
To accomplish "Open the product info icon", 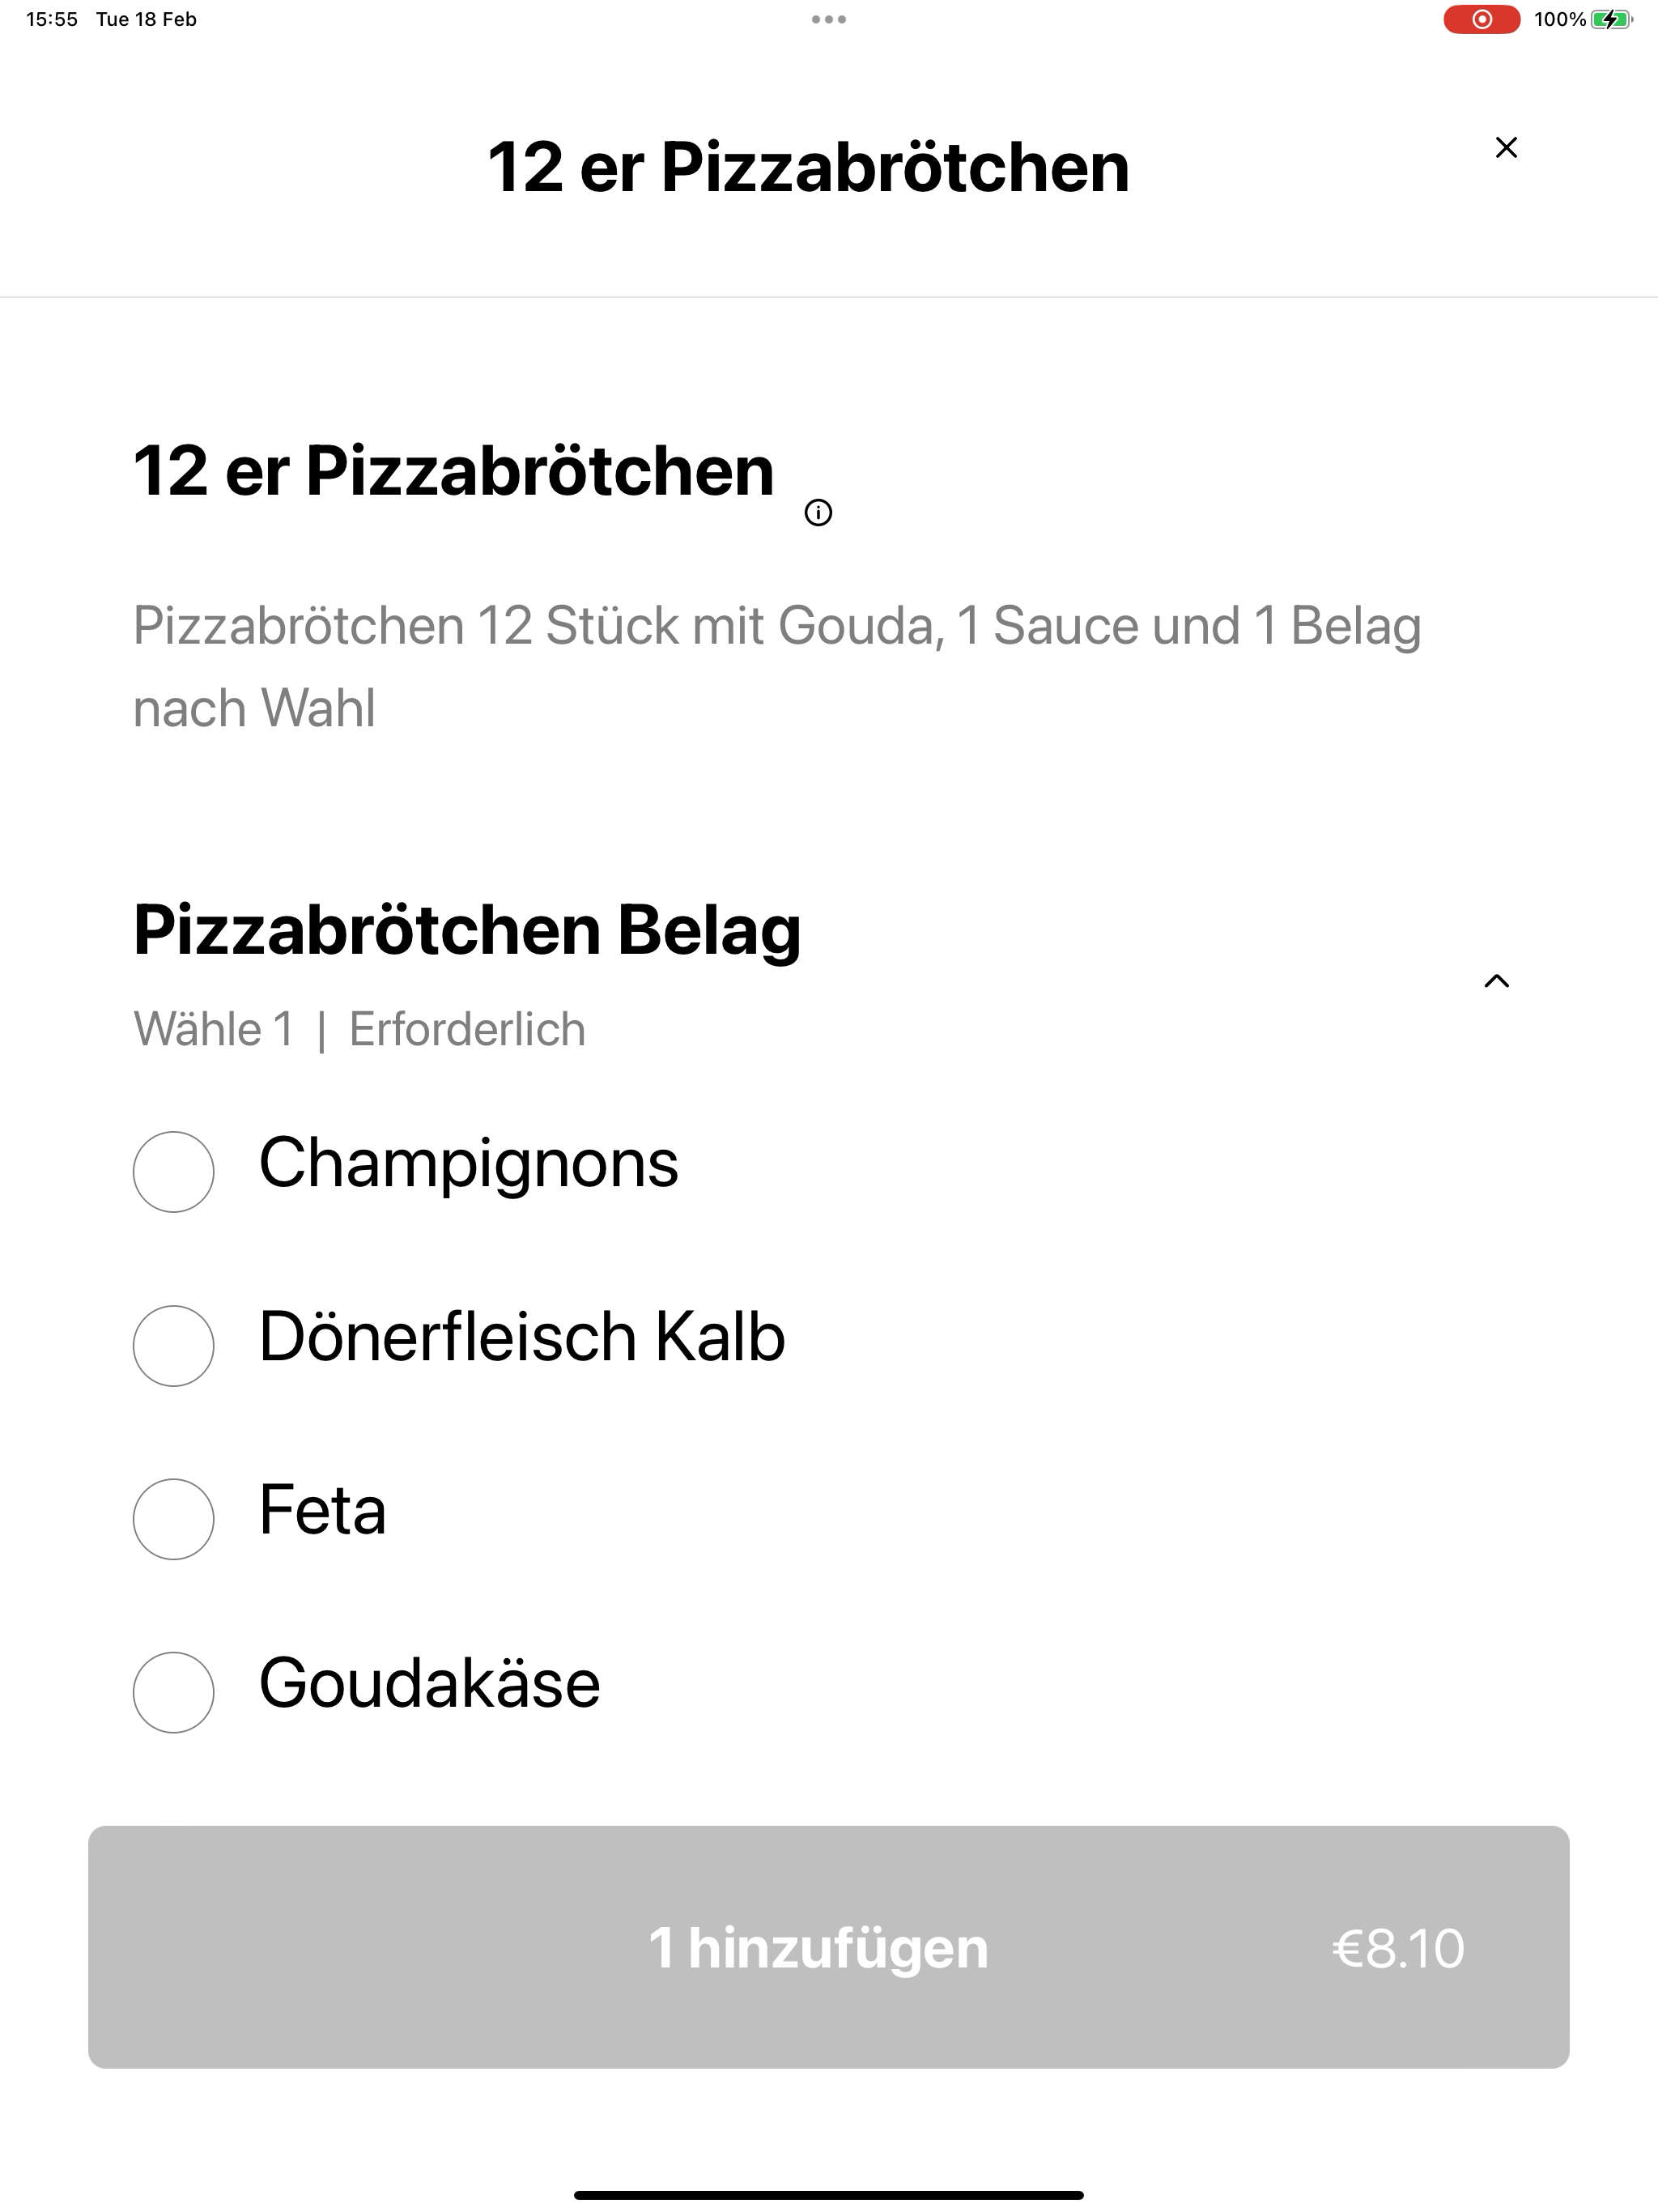I will tap(818, 513).
